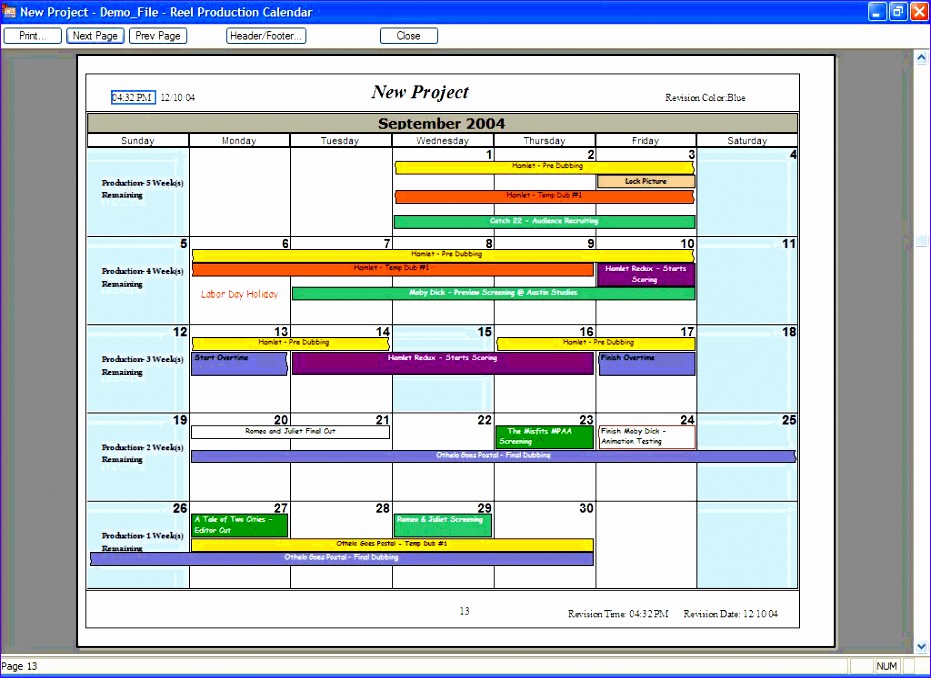The height and width of the screenshot is (678, 931).
Task: Close the window with X button
Action: 918,11
